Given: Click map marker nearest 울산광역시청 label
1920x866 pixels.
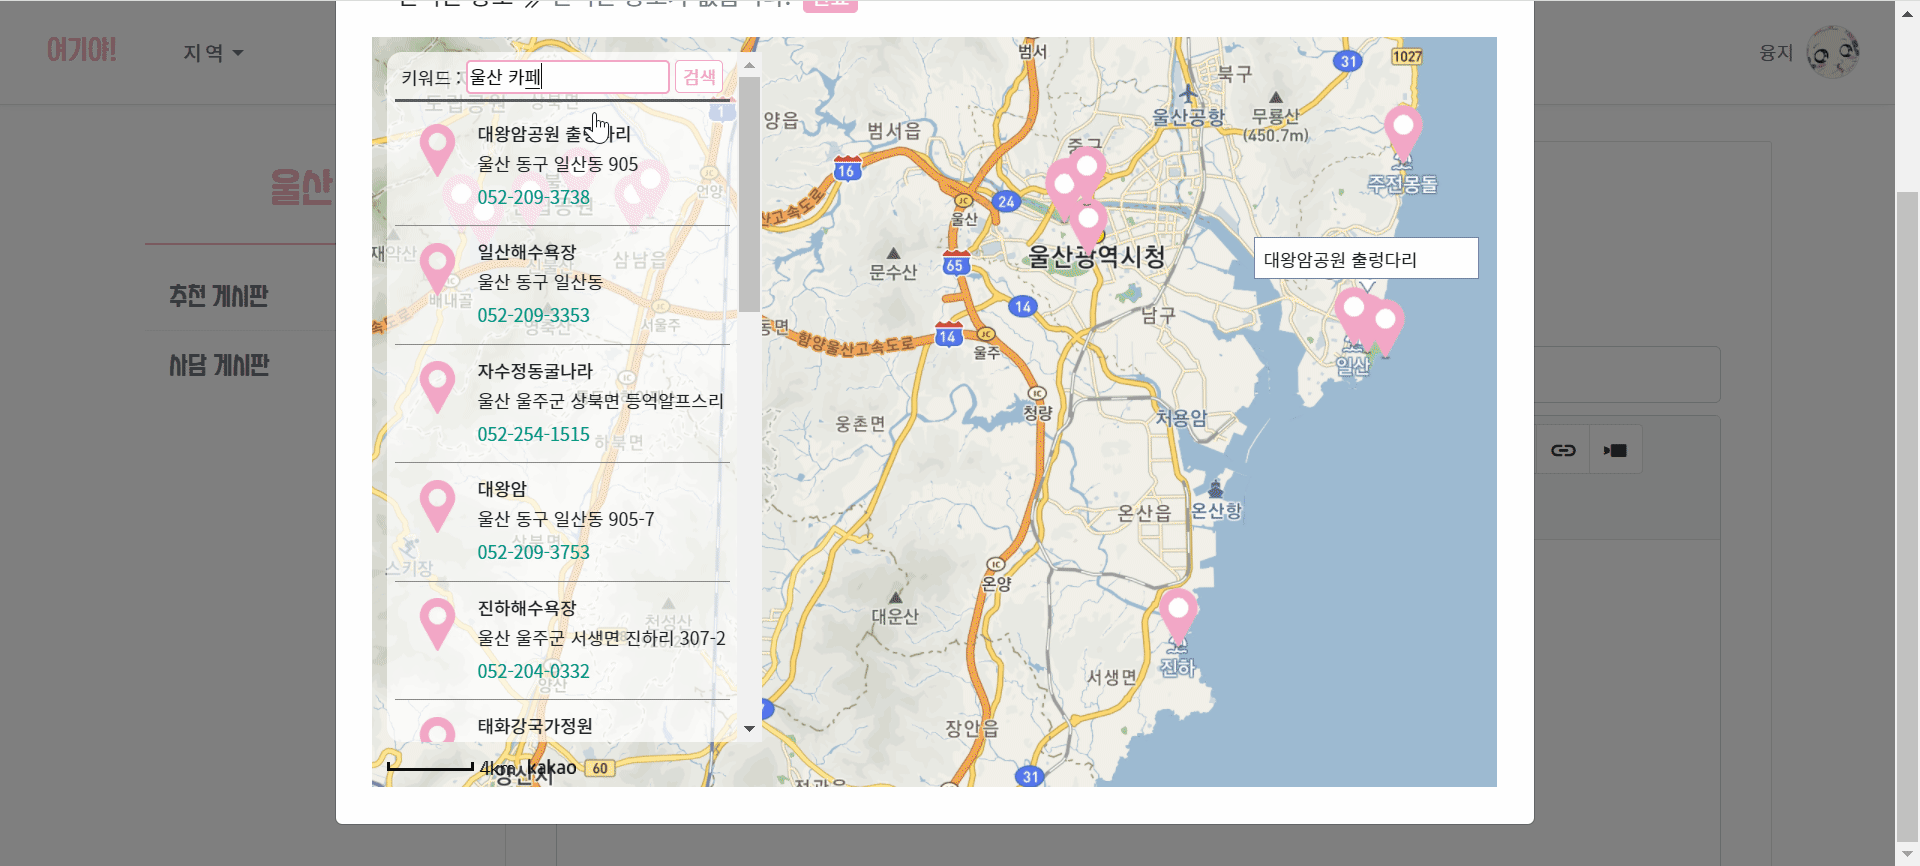Looking at the screenshot, I should (1088, 225).
